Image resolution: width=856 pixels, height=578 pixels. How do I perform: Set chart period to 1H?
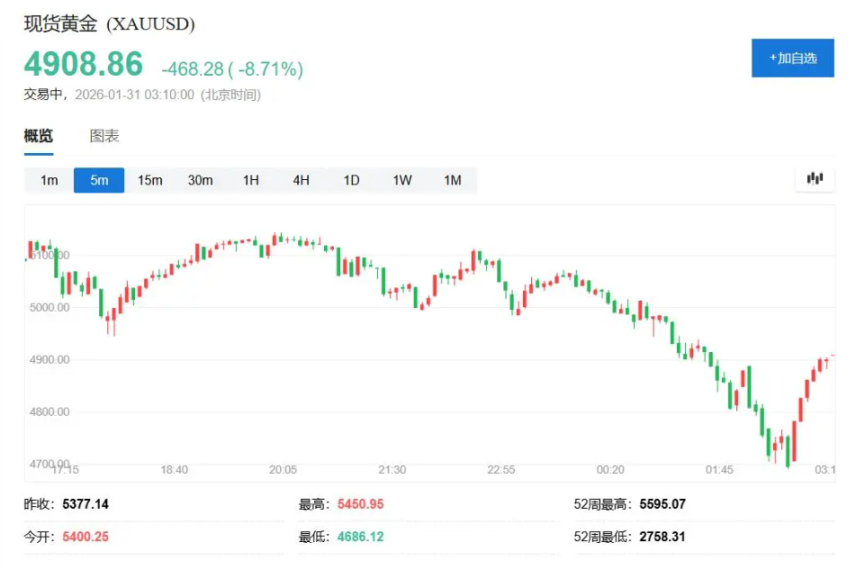point(251,180)
